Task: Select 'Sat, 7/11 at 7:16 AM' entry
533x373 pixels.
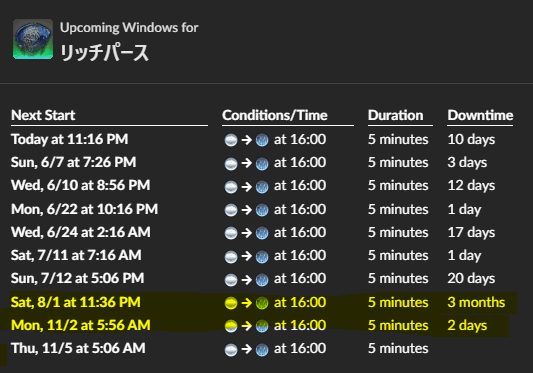Action: tap(76, 255)
